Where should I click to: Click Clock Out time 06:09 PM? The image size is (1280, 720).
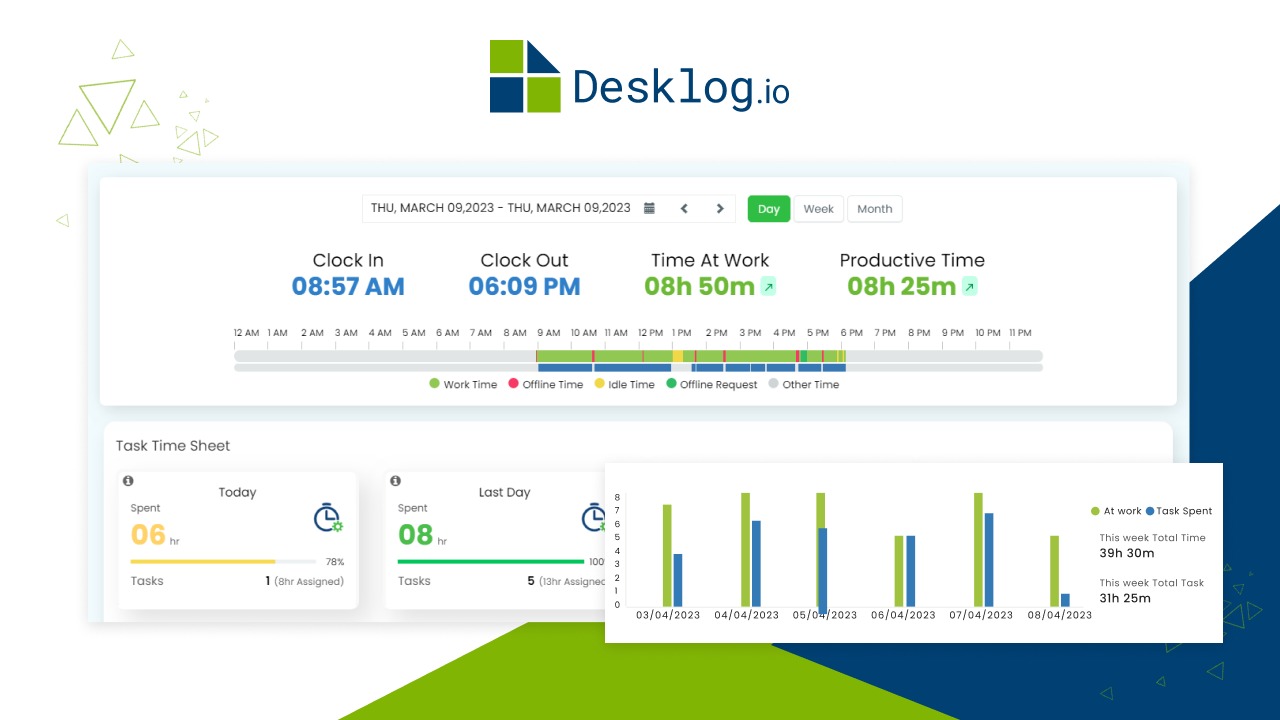click(524, 287)
